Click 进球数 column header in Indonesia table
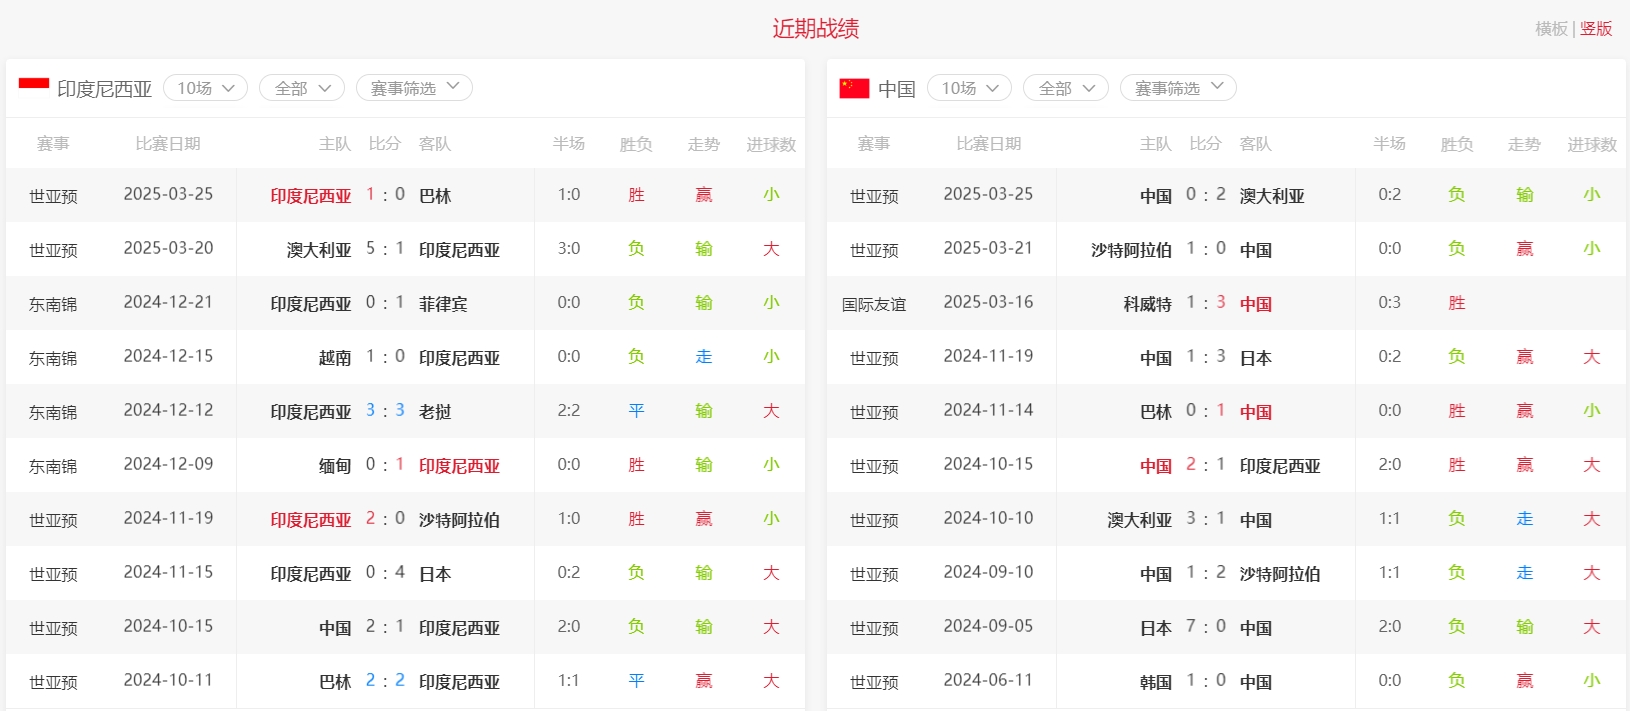 (771, 144)
